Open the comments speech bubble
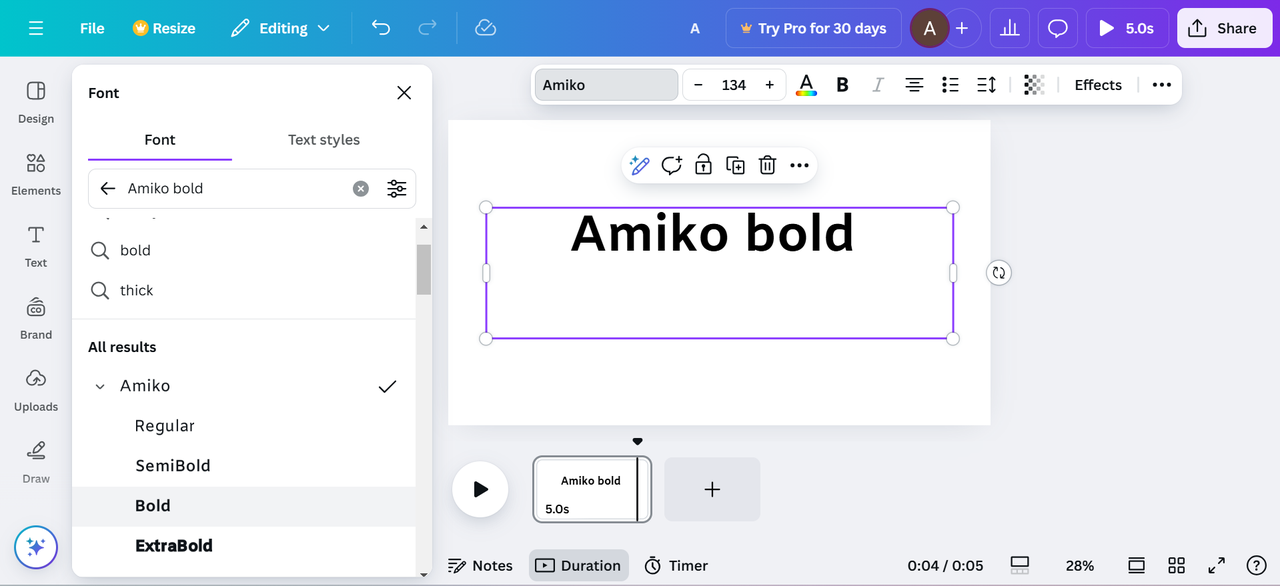The image size is (1280, 586). tap(1058, 28)
